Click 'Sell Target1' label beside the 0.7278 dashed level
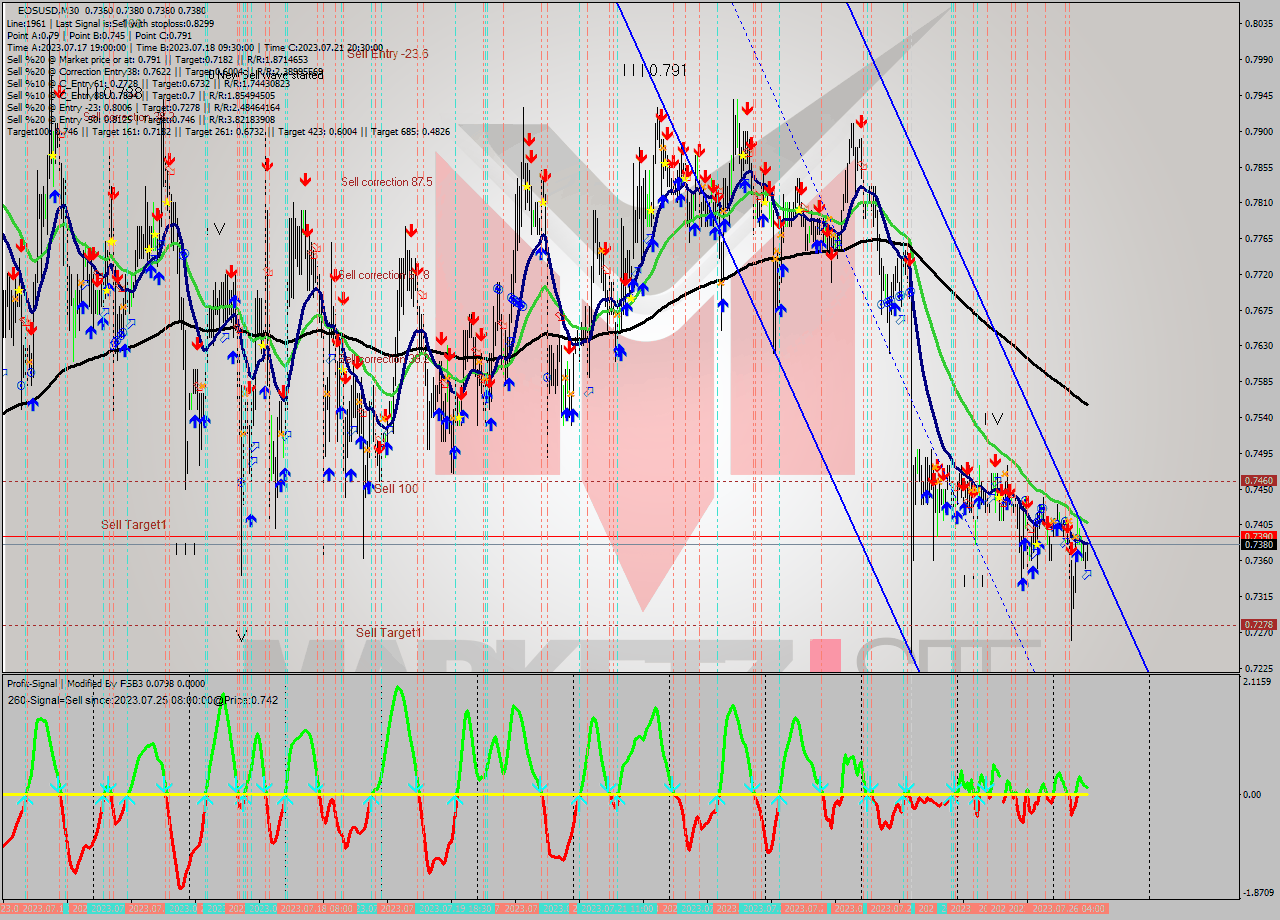Viewport: 1280px width, 920px height. [389, 632]
